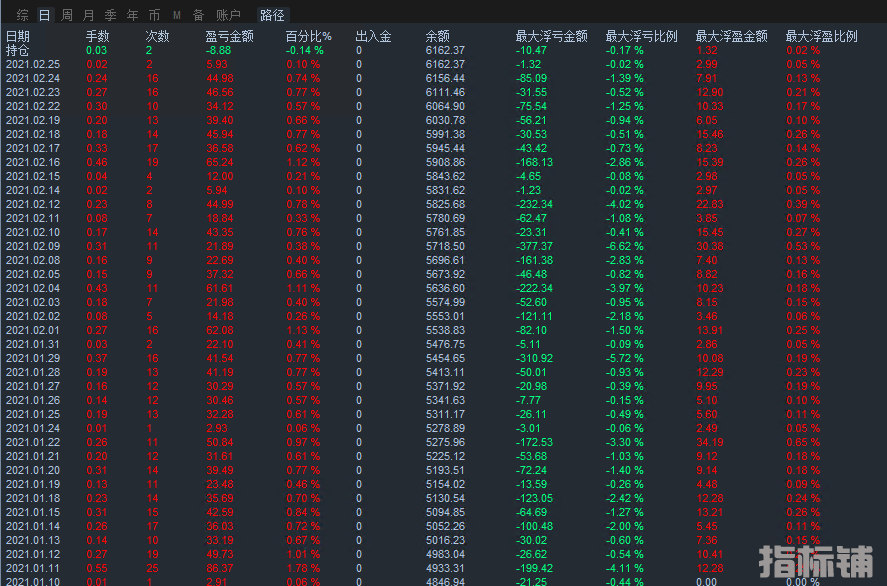Select the 日 daily tab

tap(44, 15)
